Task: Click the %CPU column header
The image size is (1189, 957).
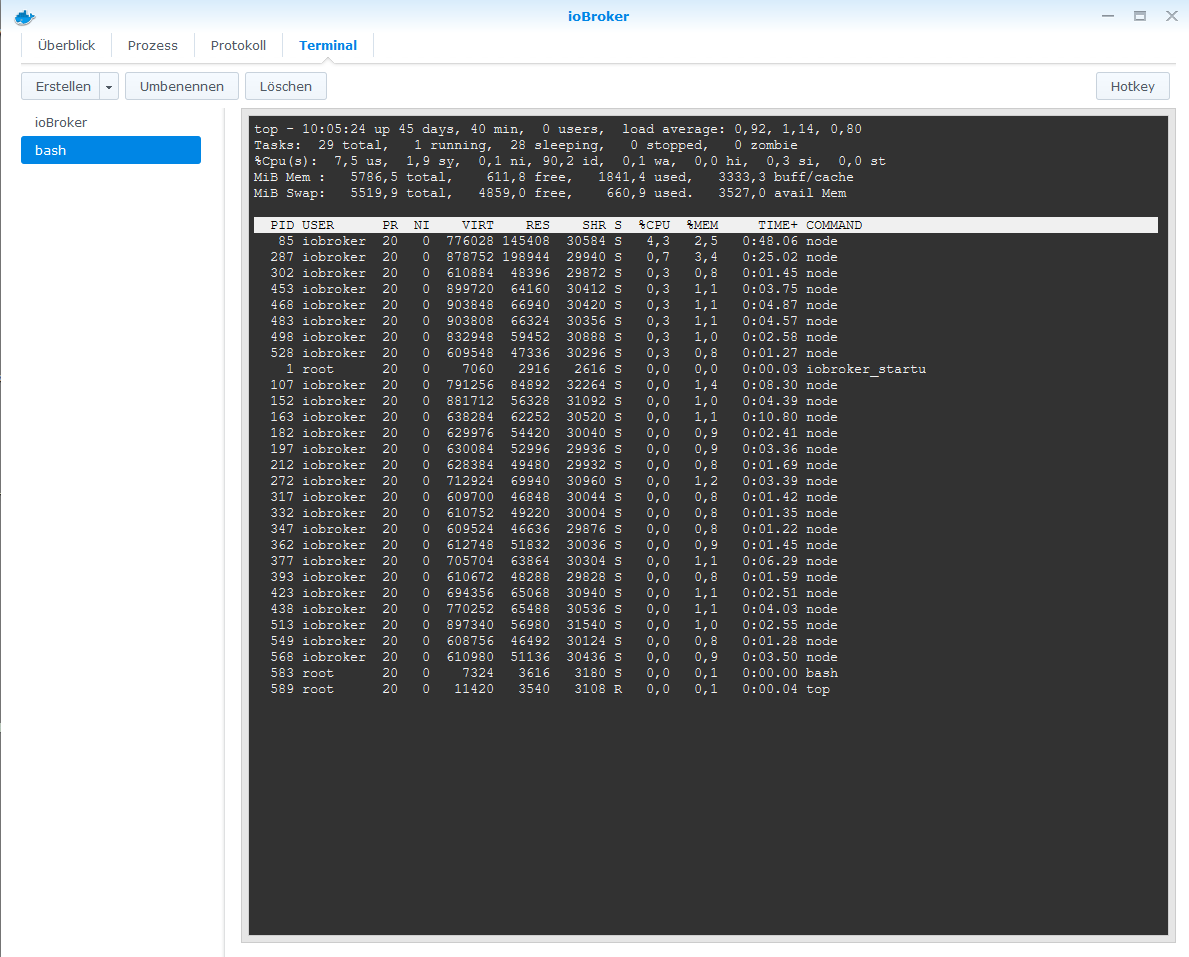Action: (x=654, y=225)
